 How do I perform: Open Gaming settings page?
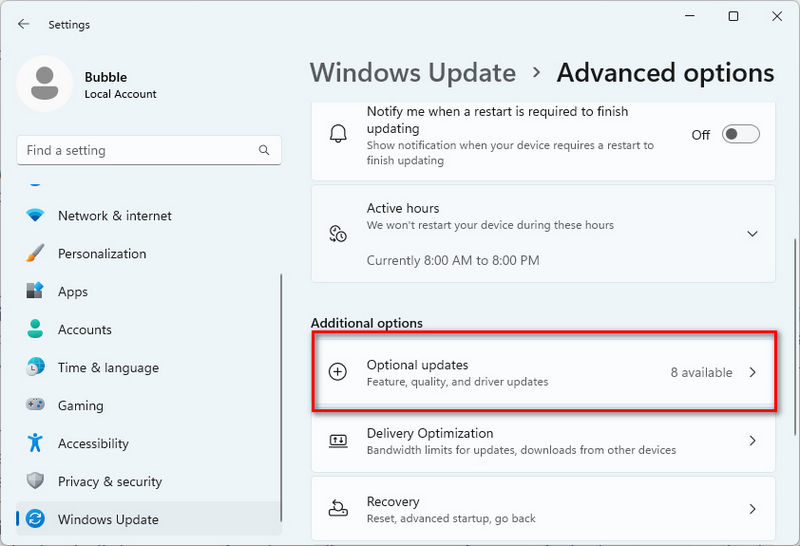pos(148,405)
